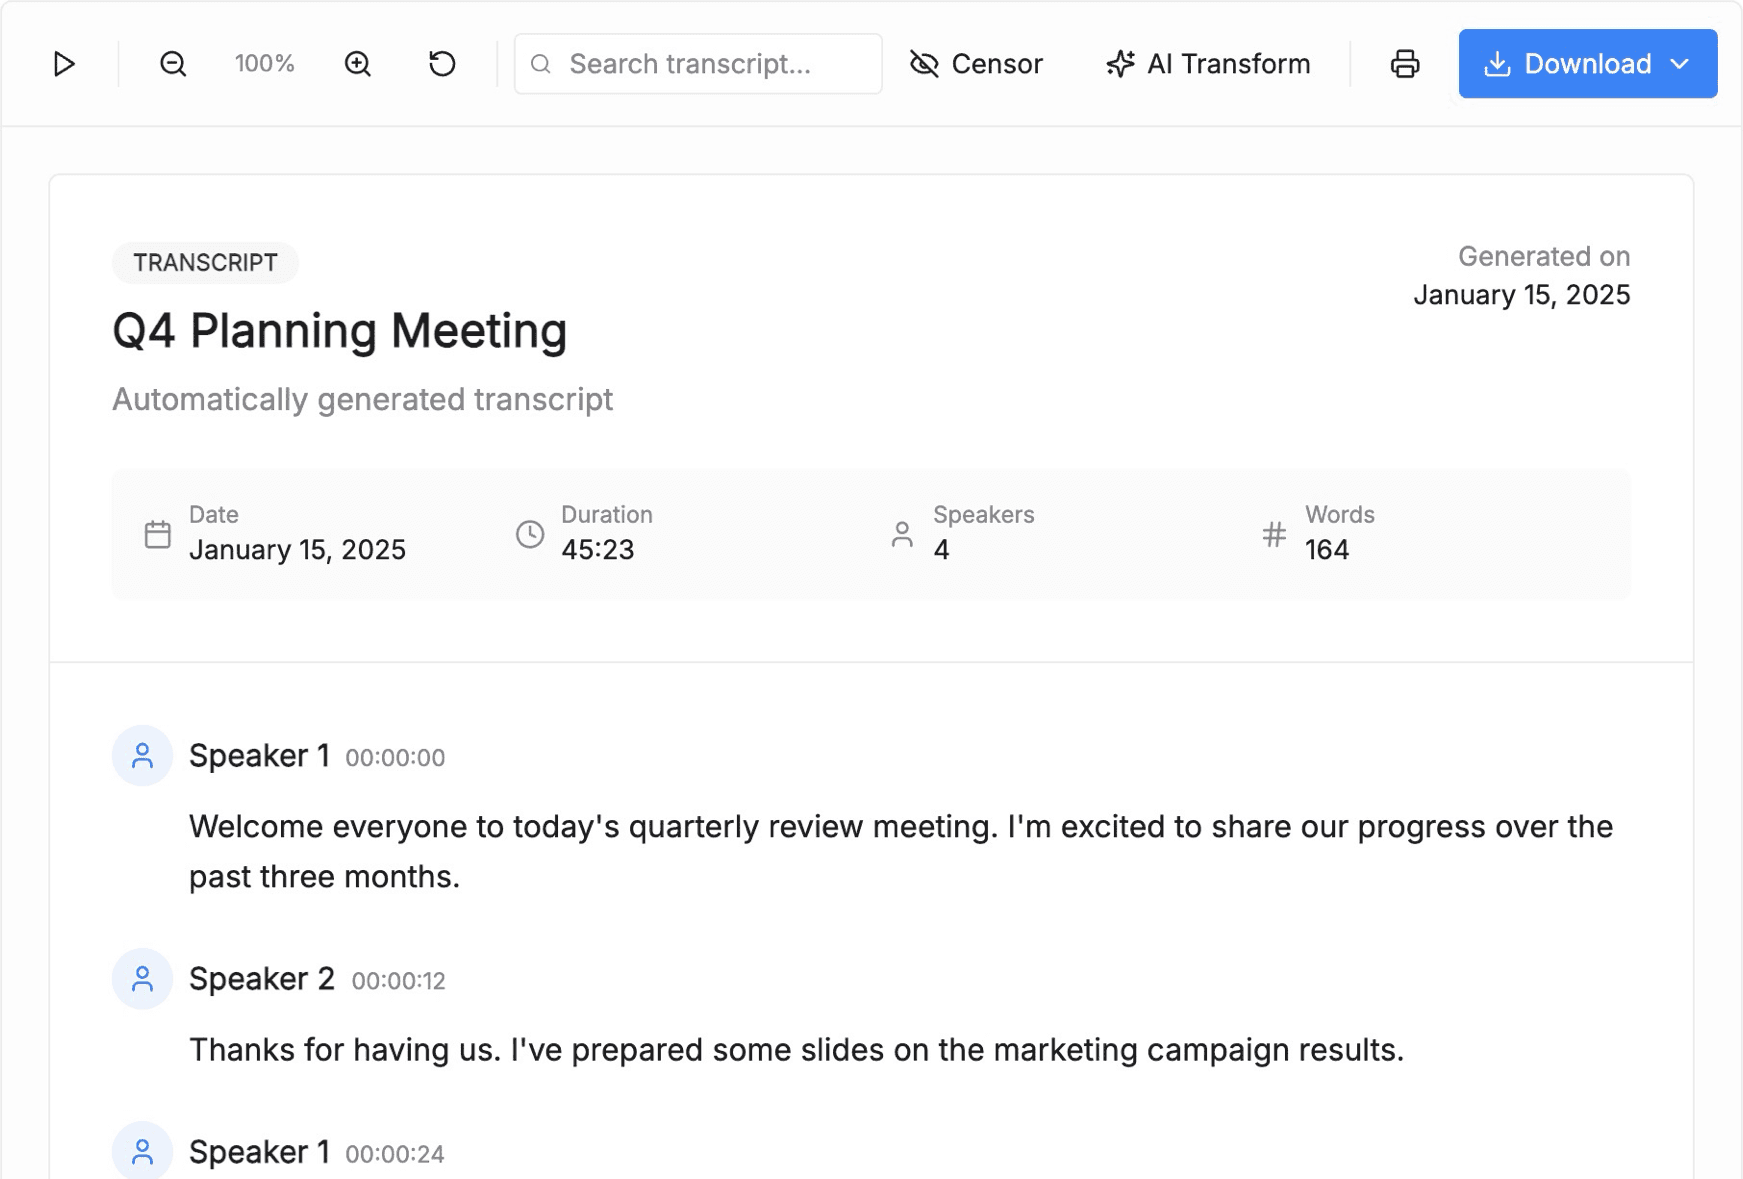The width and height of the screenshot is (1743, 1179).
Task: Zoom in the transcript view
Action: [358, 64]
